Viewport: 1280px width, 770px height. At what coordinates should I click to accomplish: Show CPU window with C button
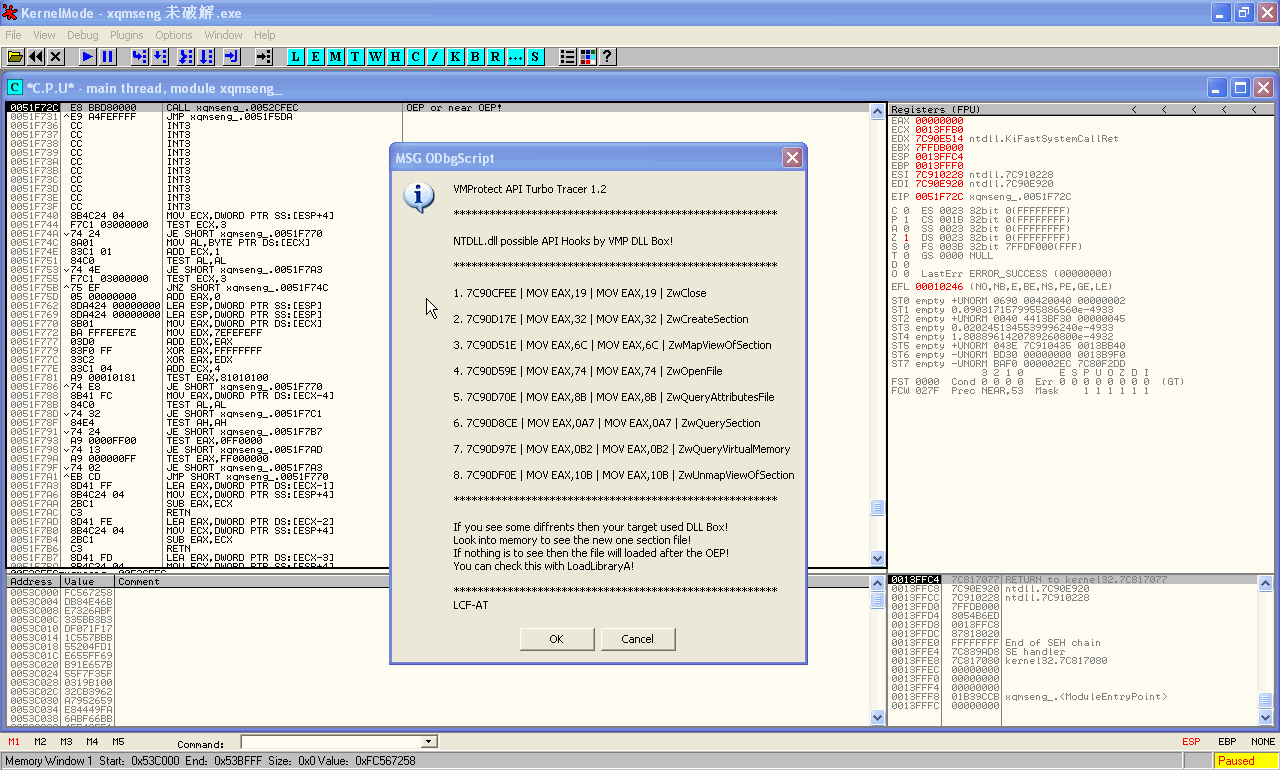[x=415, y=57]
